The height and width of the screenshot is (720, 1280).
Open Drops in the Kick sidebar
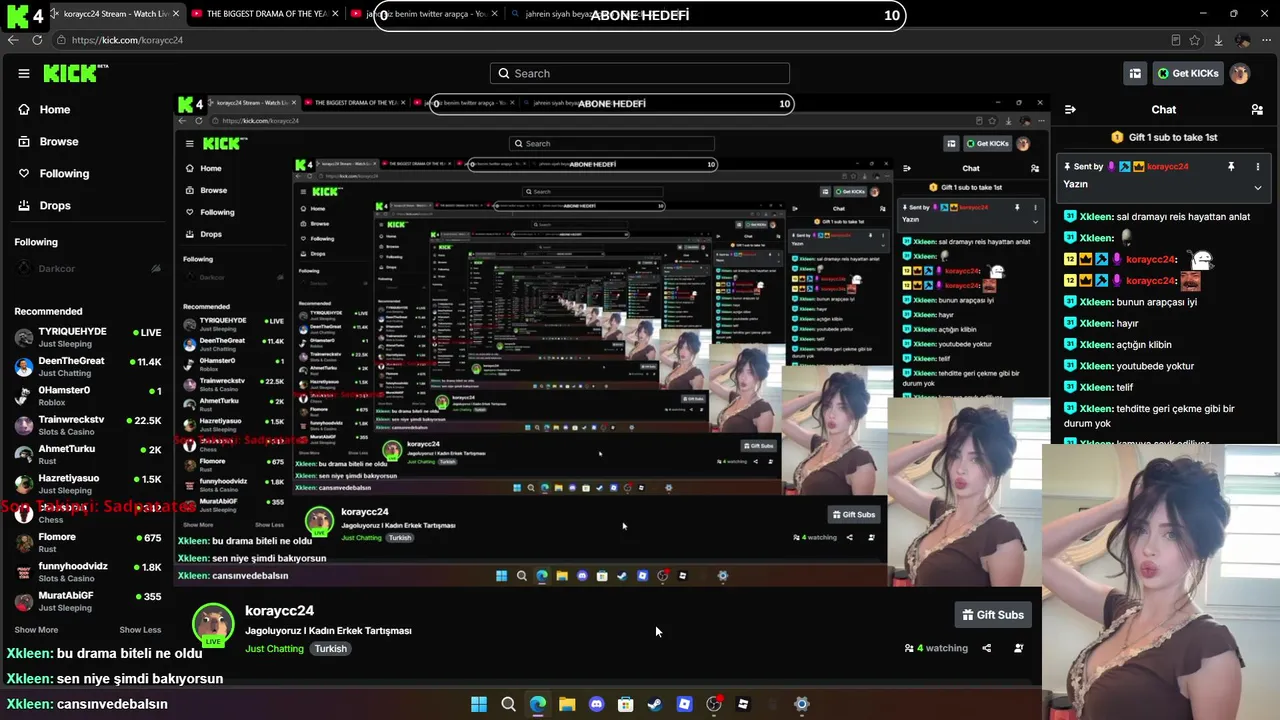pyautogui.click(x=45, y=206)
